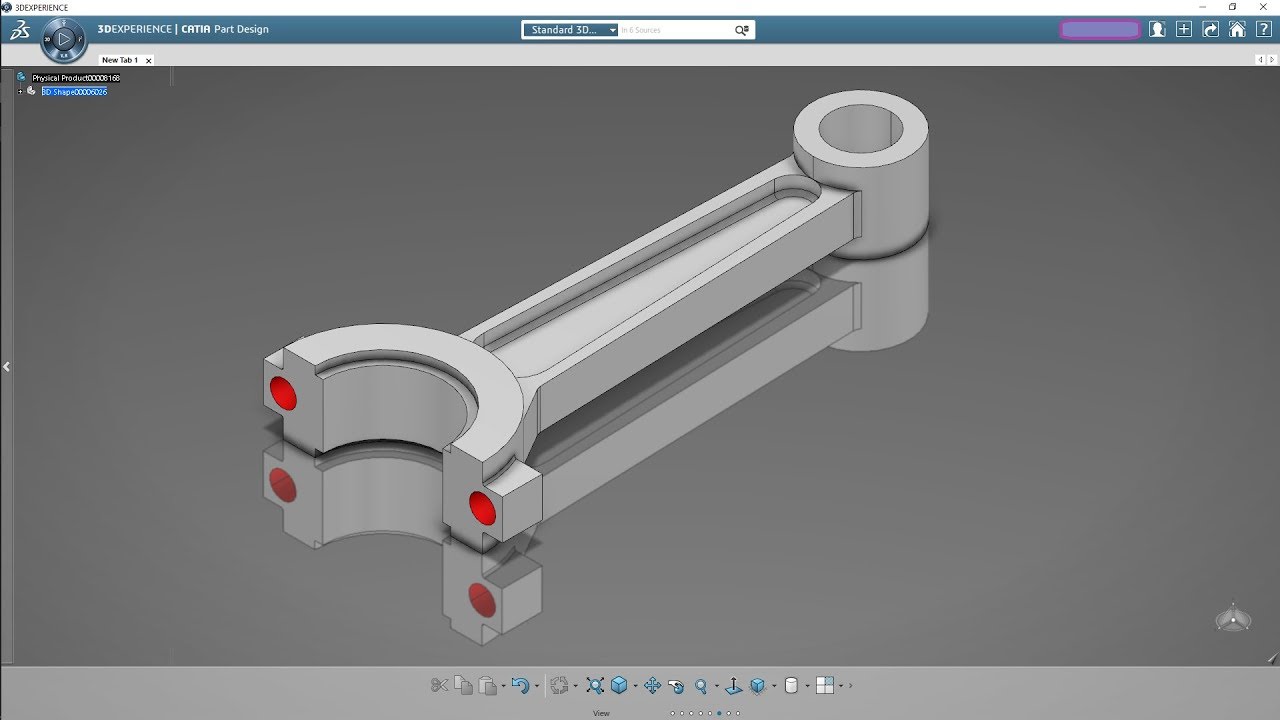Image resolution: width=1280 pixels, height=720 pixels.
Task: Activate the Rotate view tool
Action: [x=676, y=686]
